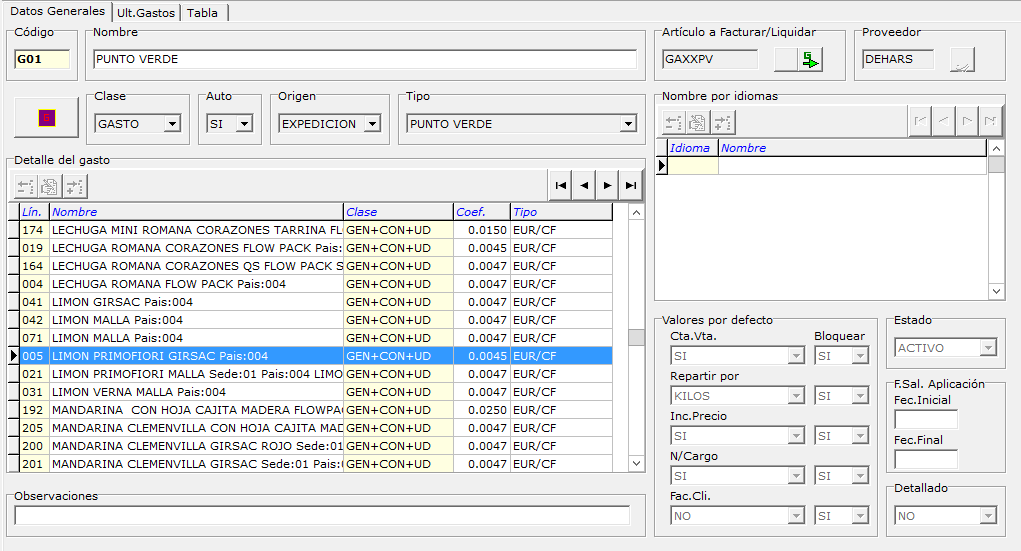Screen dimensions: 1021x551
Task: Open the Origen dropdown showing EXPEDICION
Action: pos(372,124)
